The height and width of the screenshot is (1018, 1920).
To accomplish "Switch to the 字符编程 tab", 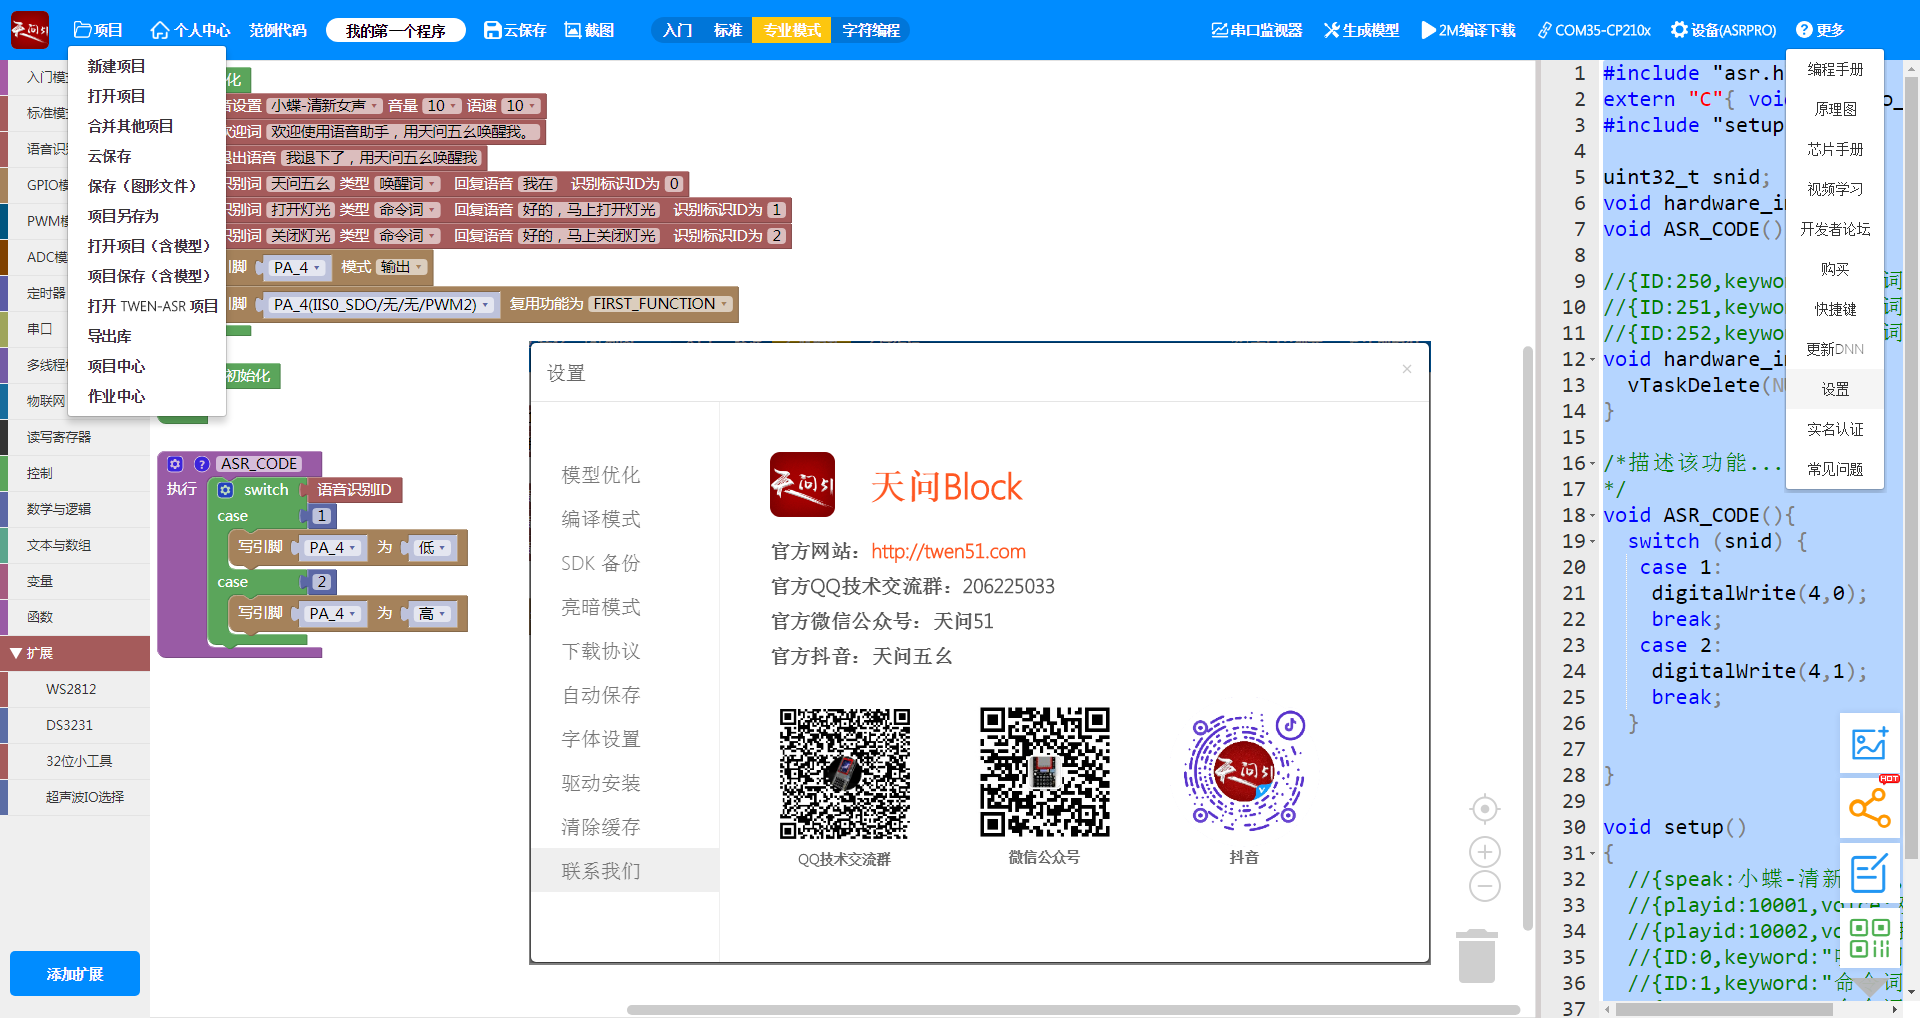I will click(870, 30).
